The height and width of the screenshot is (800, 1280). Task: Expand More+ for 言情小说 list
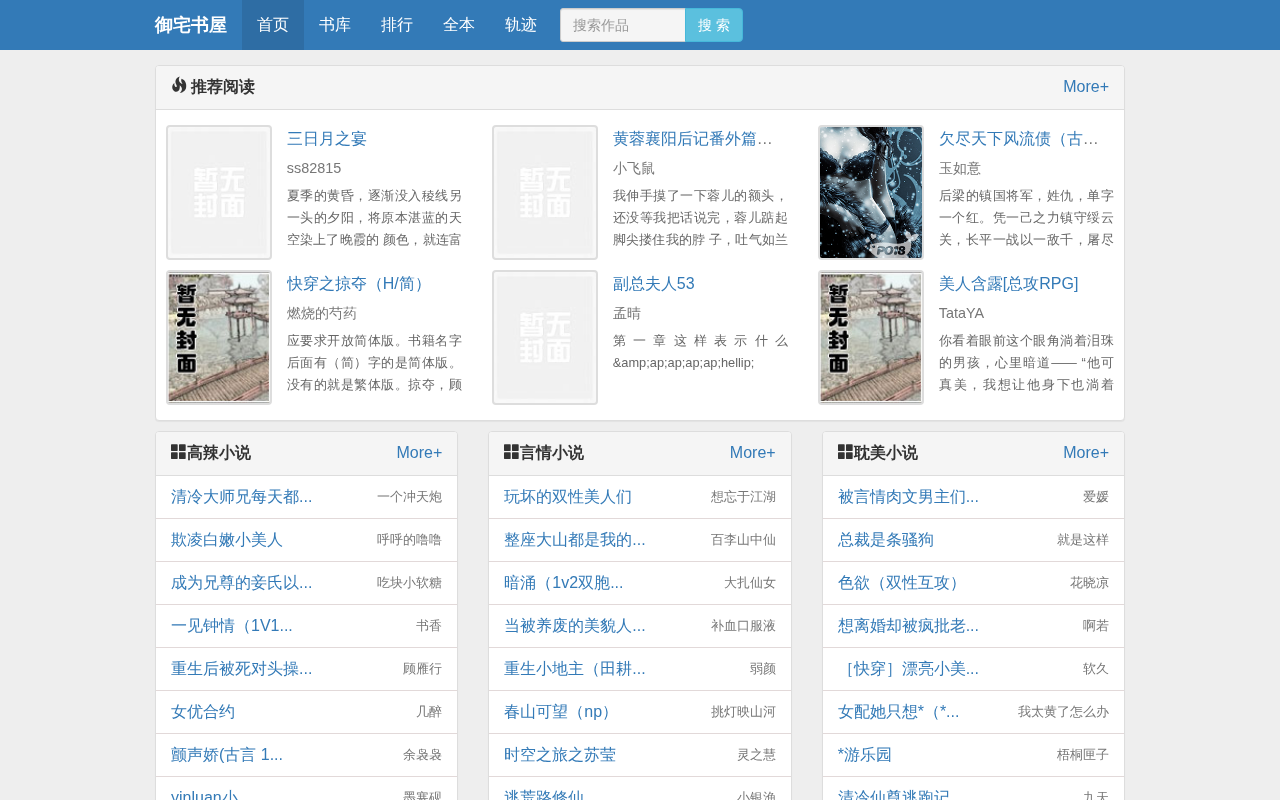pyautogui.click(x=753, y=453)
